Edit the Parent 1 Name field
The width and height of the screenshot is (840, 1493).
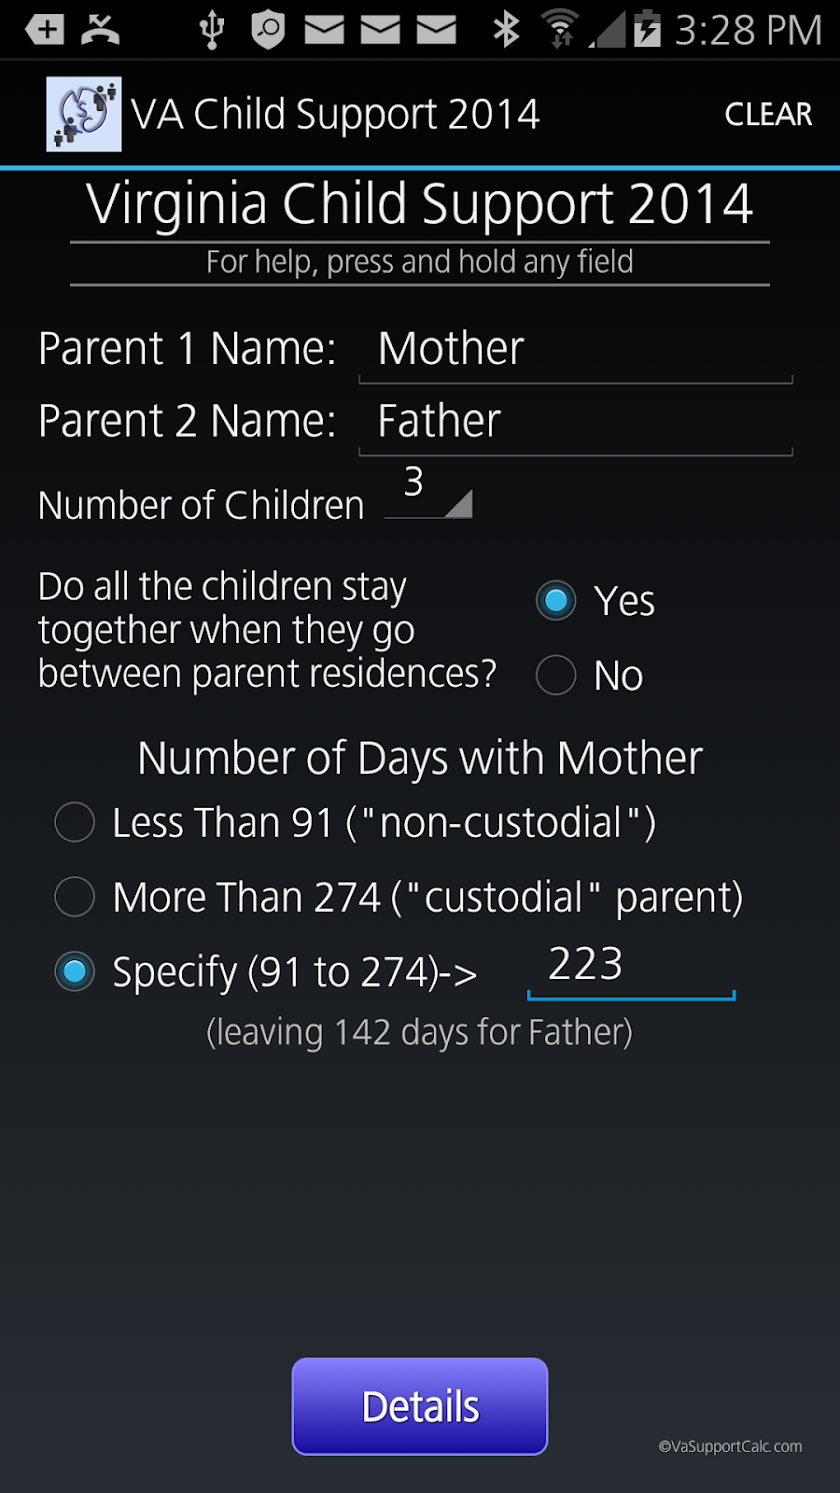point(575,351)
